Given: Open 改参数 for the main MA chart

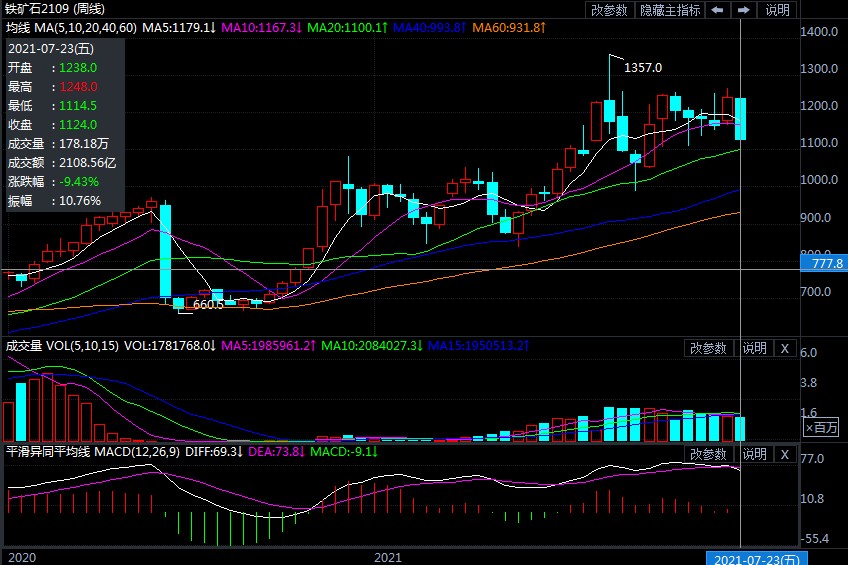Looking at the screenshot, I should click(609, 10).
